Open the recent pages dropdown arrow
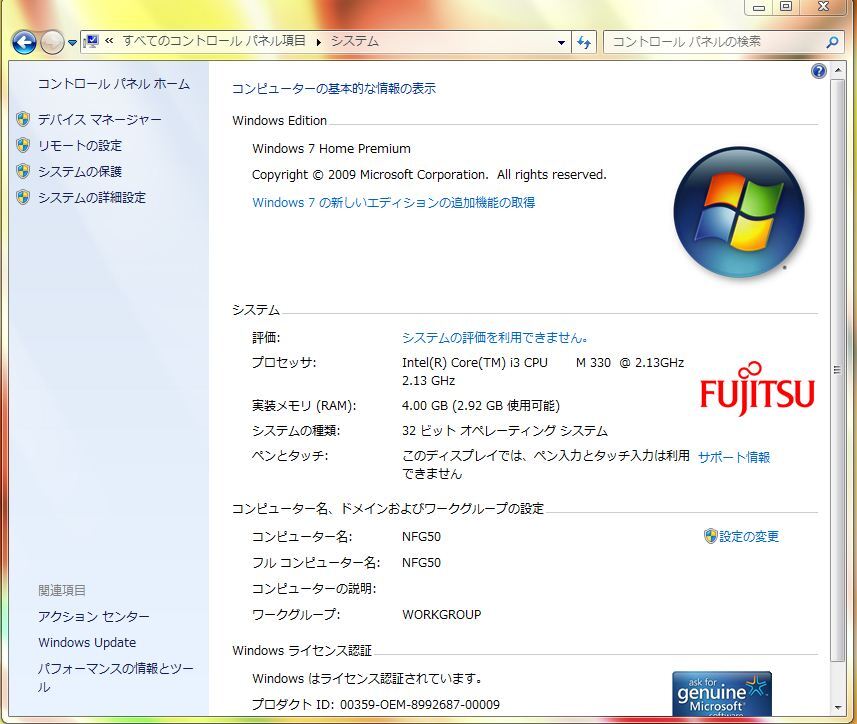 click(x=72, y=43)
